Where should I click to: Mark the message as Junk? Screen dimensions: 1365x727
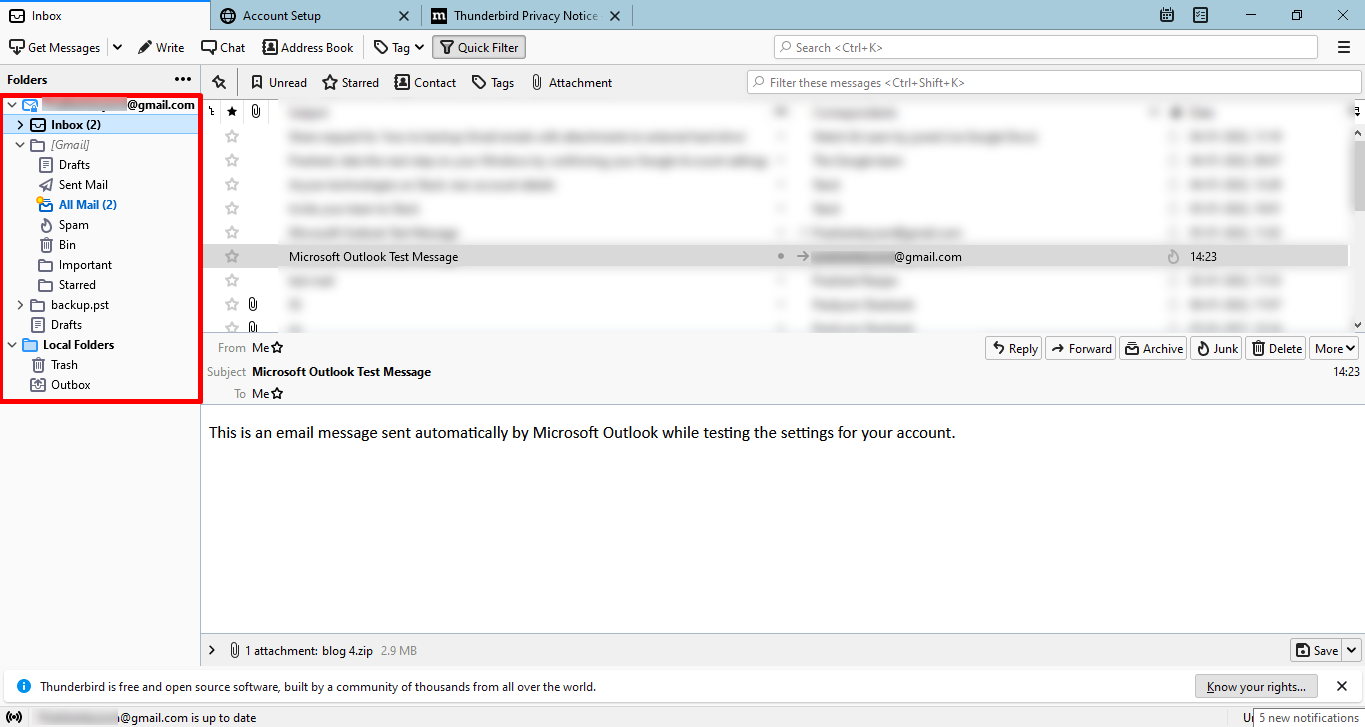click(x=1216, y=348)
